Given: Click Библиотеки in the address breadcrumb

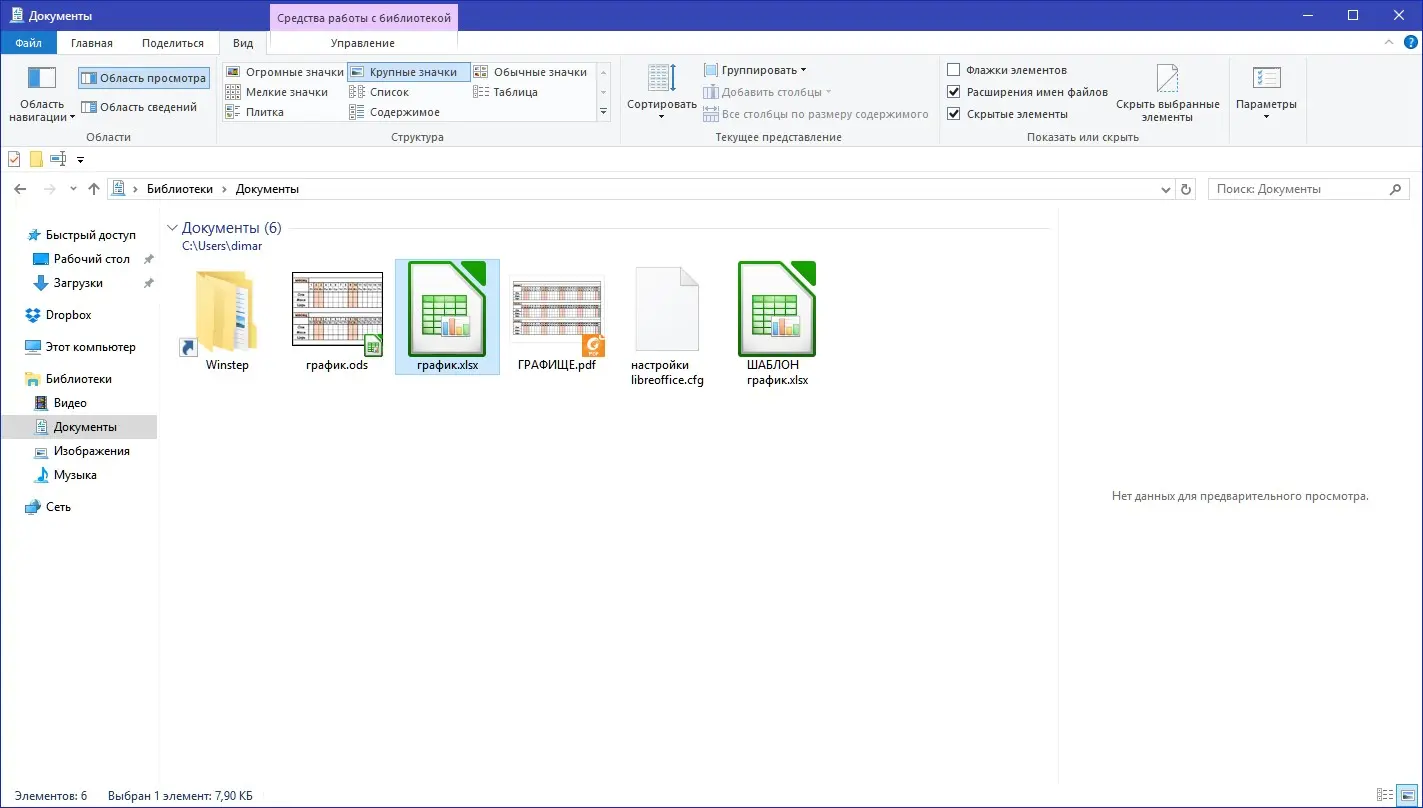Looking at the screenshot, I should coord(179,189).
